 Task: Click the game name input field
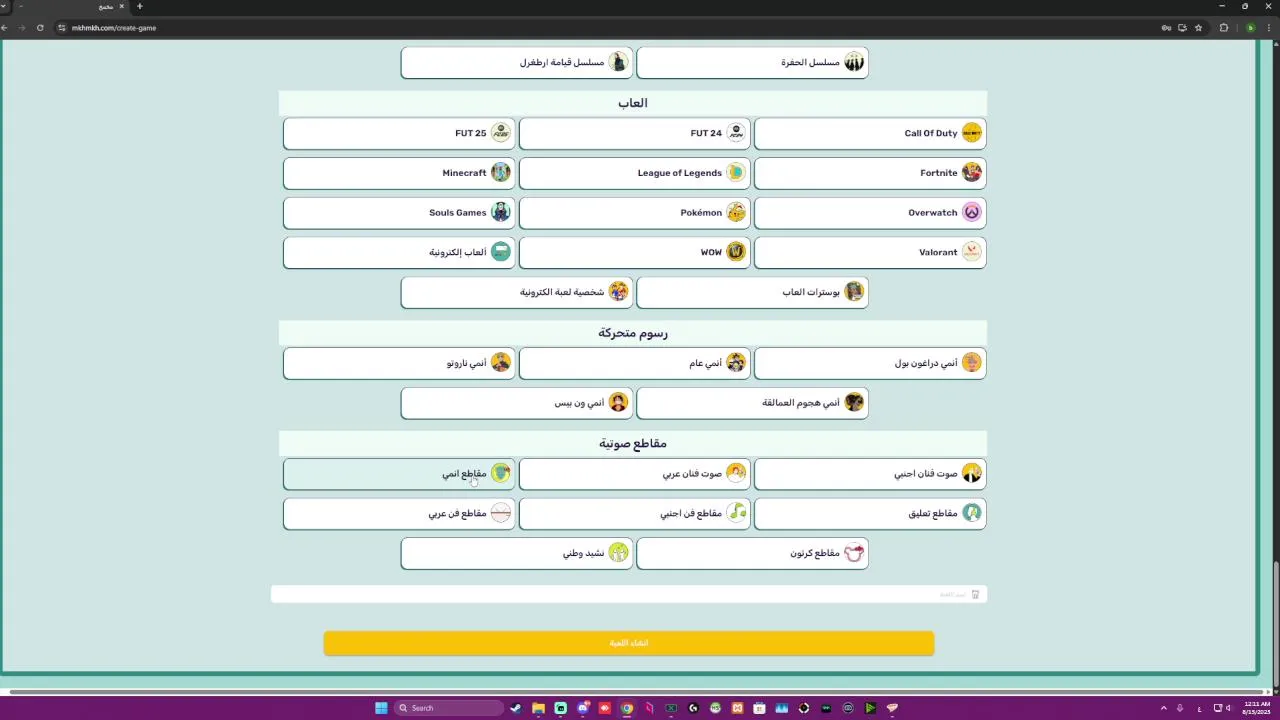[629, 594]
